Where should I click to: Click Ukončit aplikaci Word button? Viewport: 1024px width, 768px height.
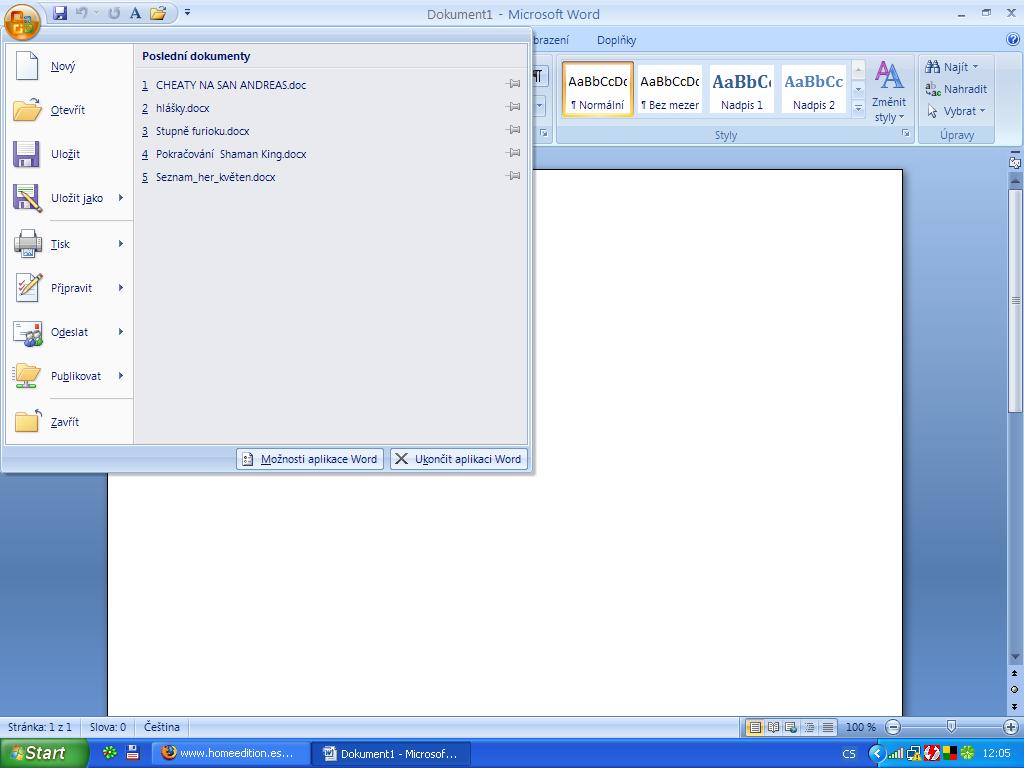click(458, 459)
